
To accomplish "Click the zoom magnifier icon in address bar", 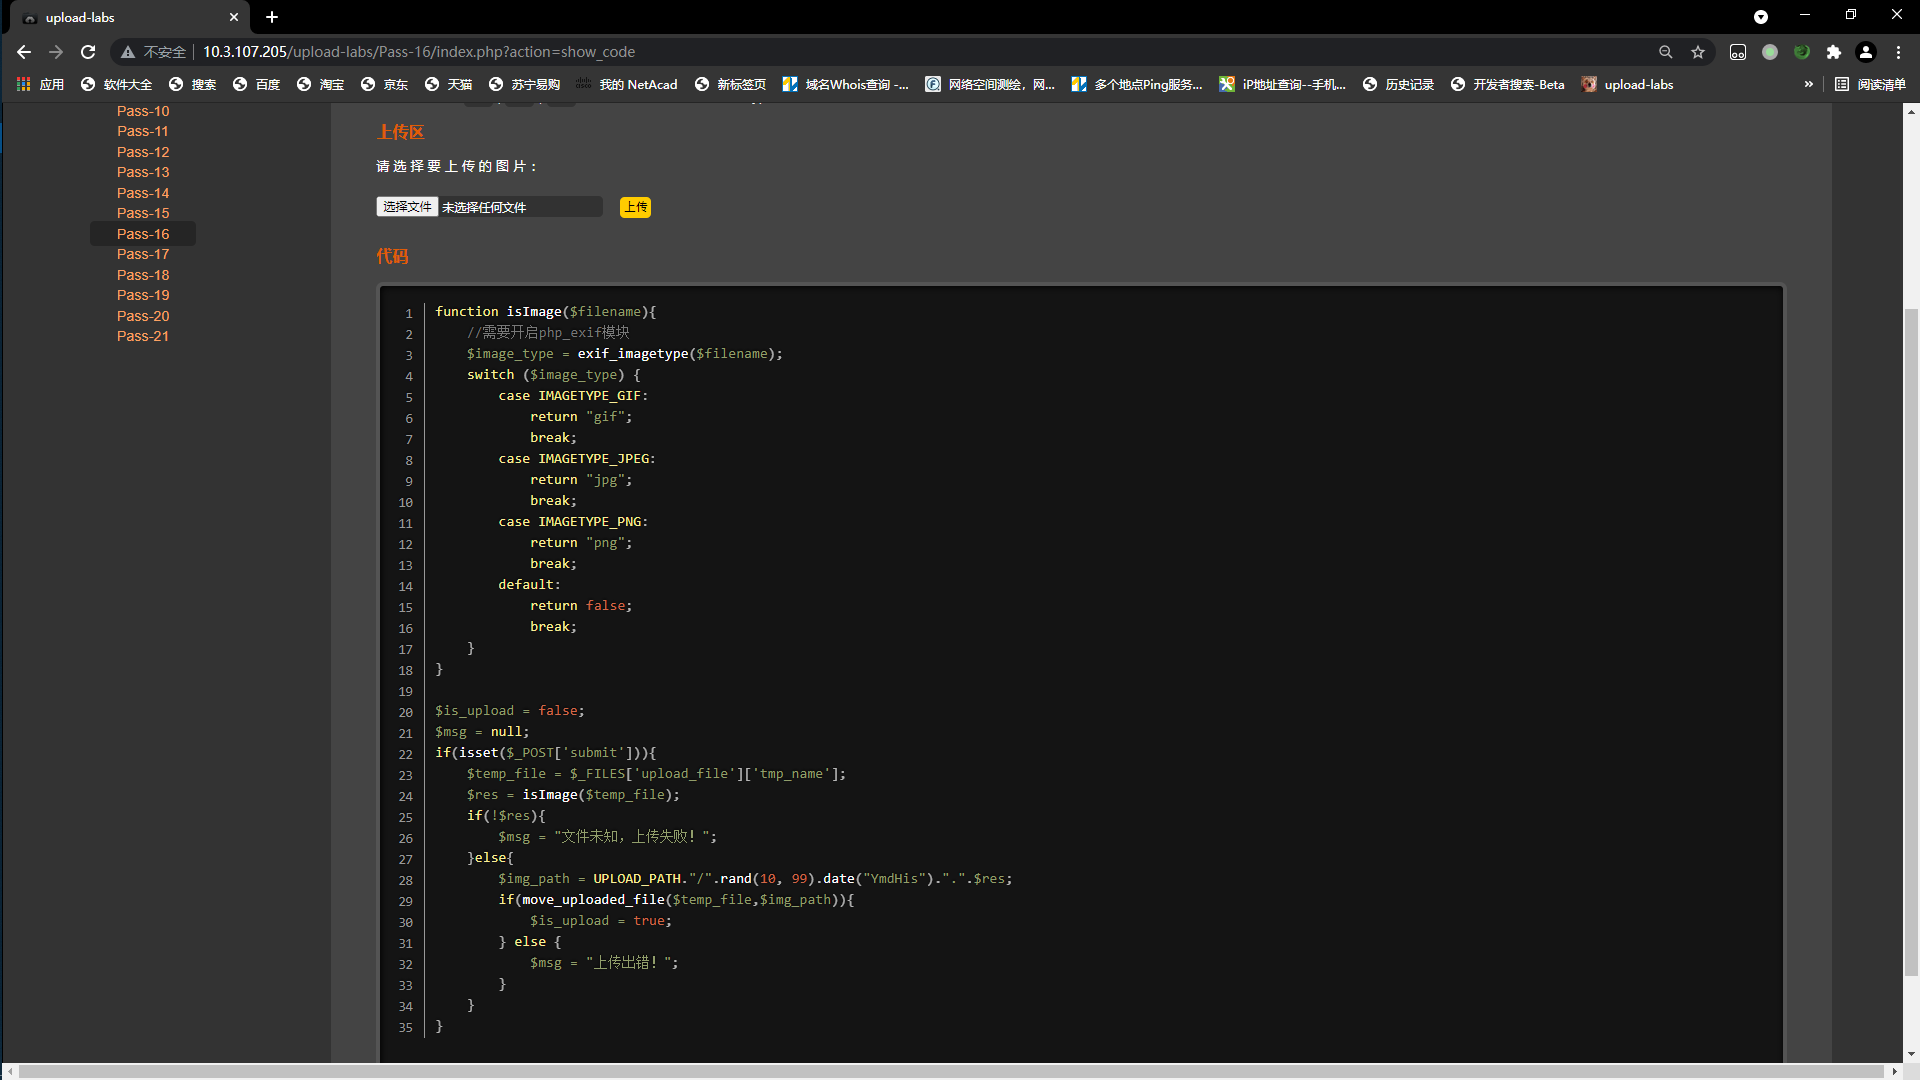I will 1665,52.
